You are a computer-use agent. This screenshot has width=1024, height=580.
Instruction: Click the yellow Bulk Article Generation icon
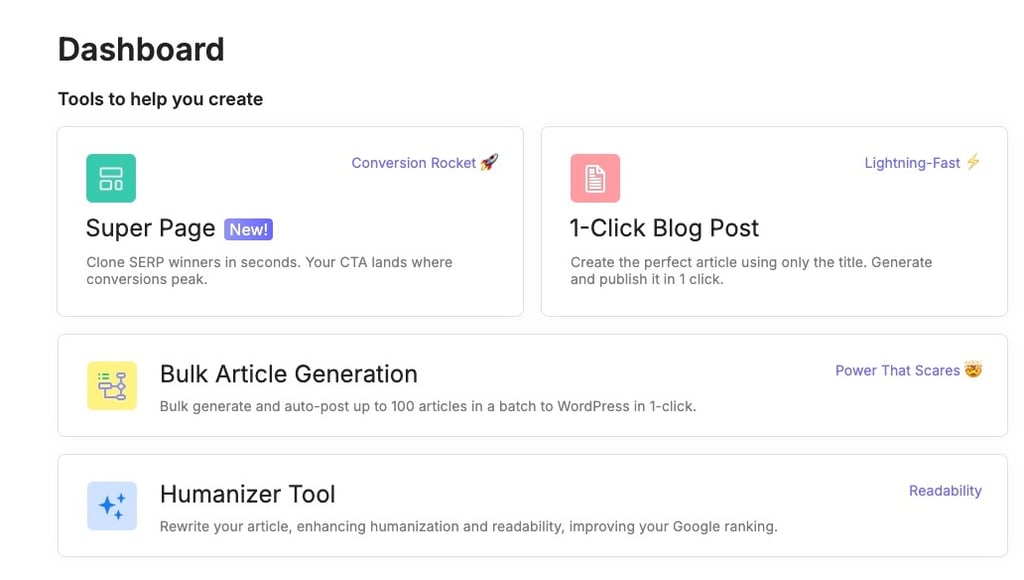pyautogui.click(x=112, y=385)
